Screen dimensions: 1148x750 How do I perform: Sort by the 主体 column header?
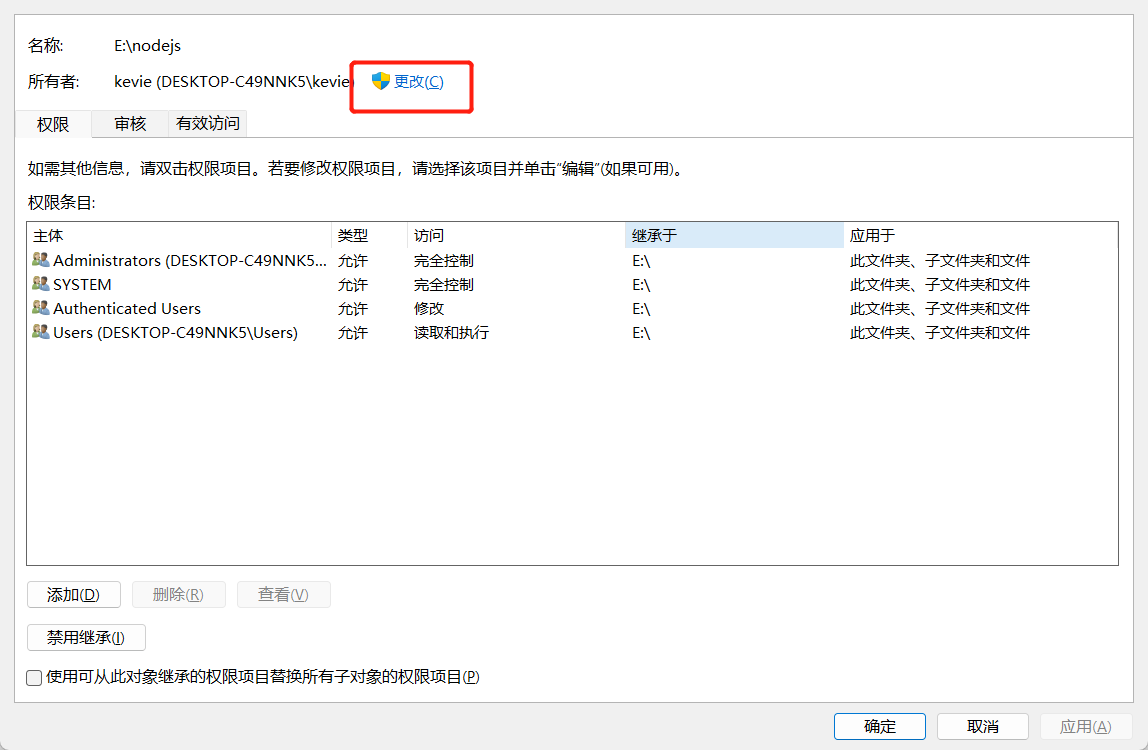click(x=180, y=236)
